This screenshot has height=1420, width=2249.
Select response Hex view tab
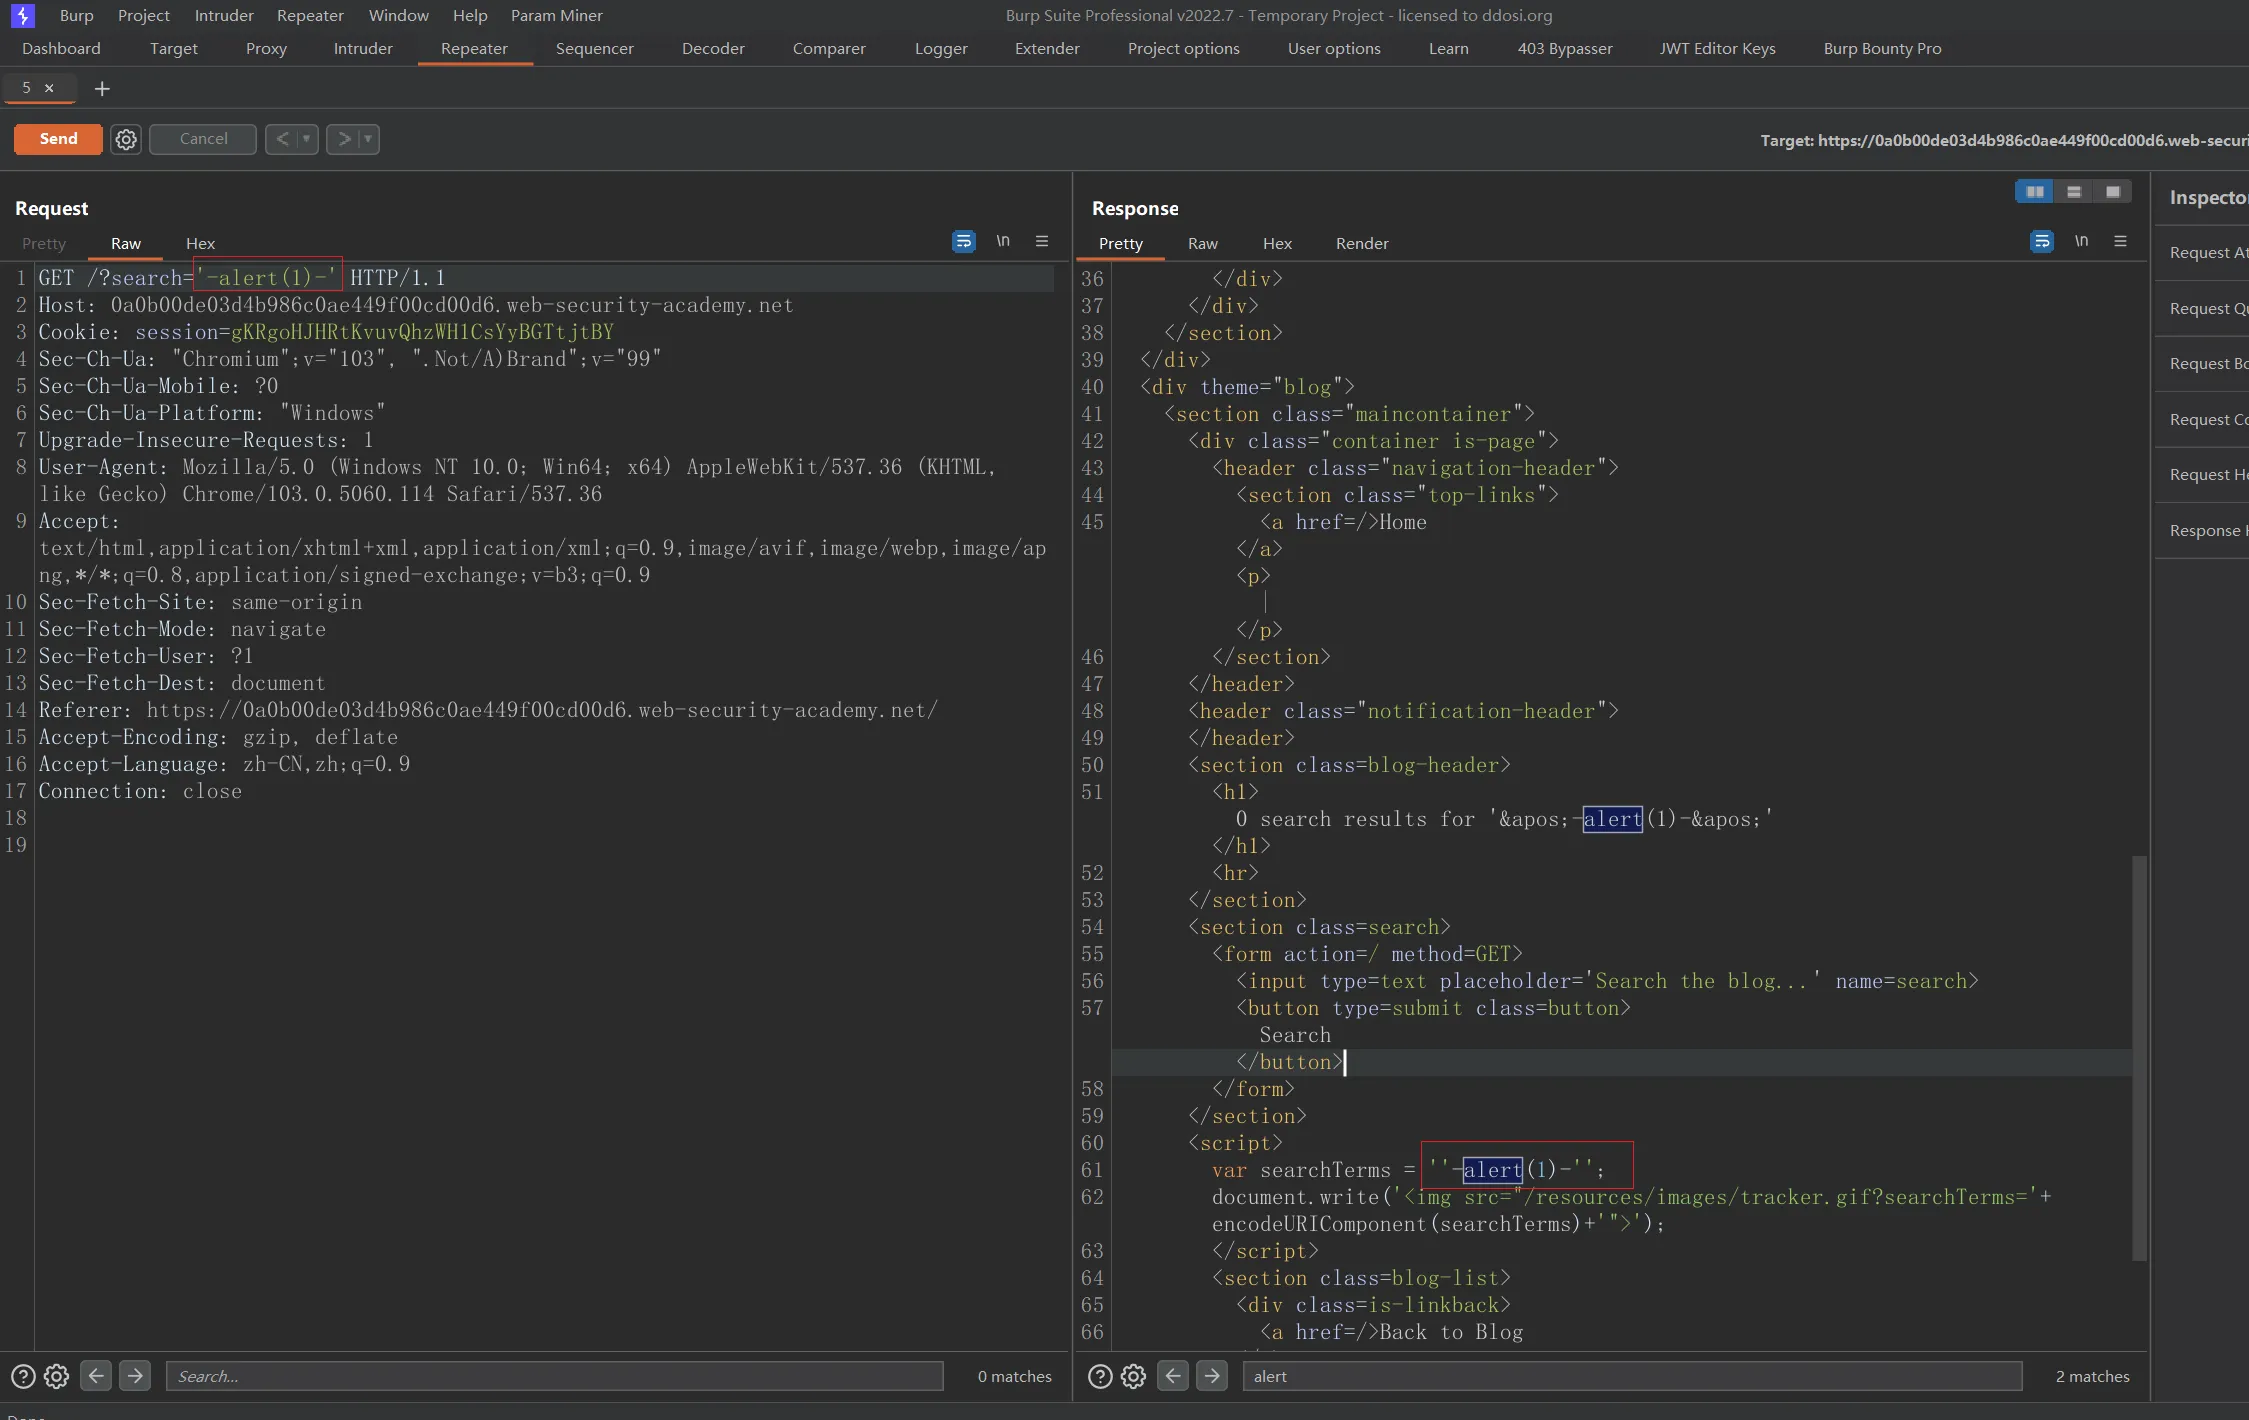tap(1277, 243)
